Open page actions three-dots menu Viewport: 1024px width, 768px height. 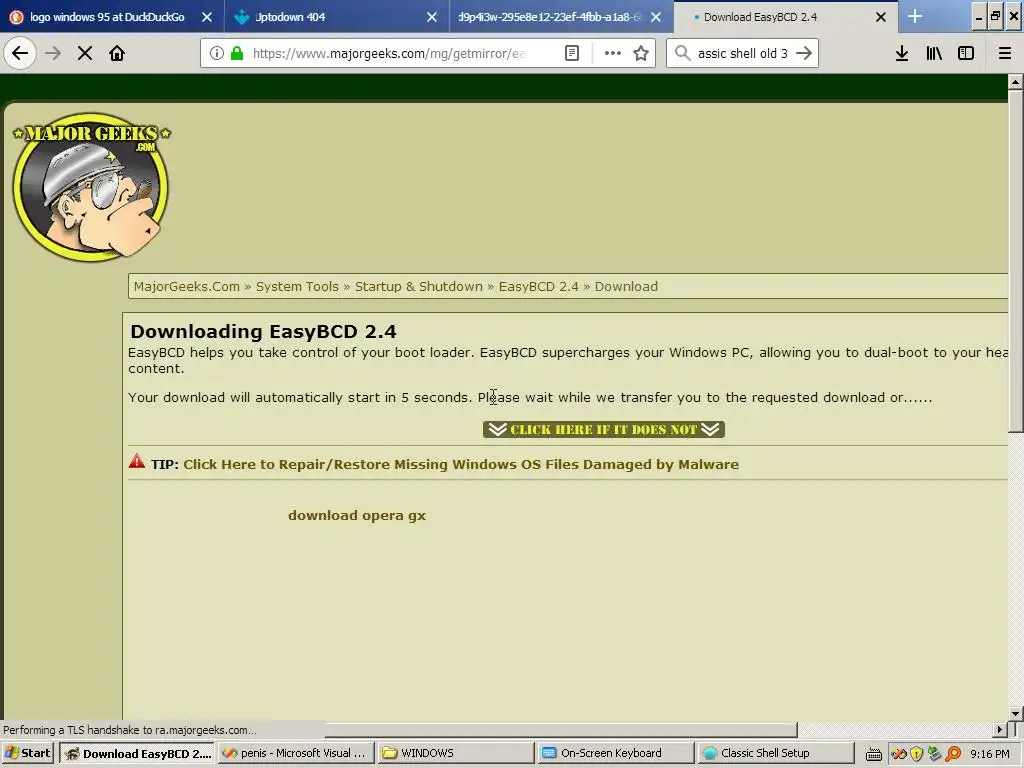pyautogui.click(x=613, y=53)
